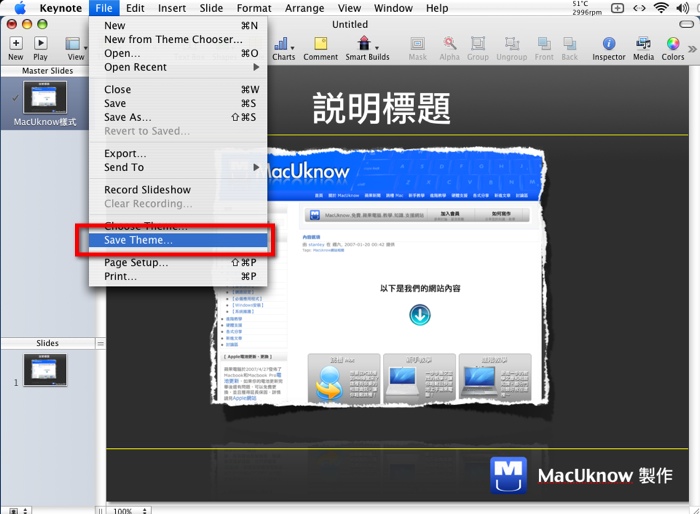The width and height of the screenshot is (700, 514).
Task: Click the sync arrows menu bar icon
Action: click(639, 8)
